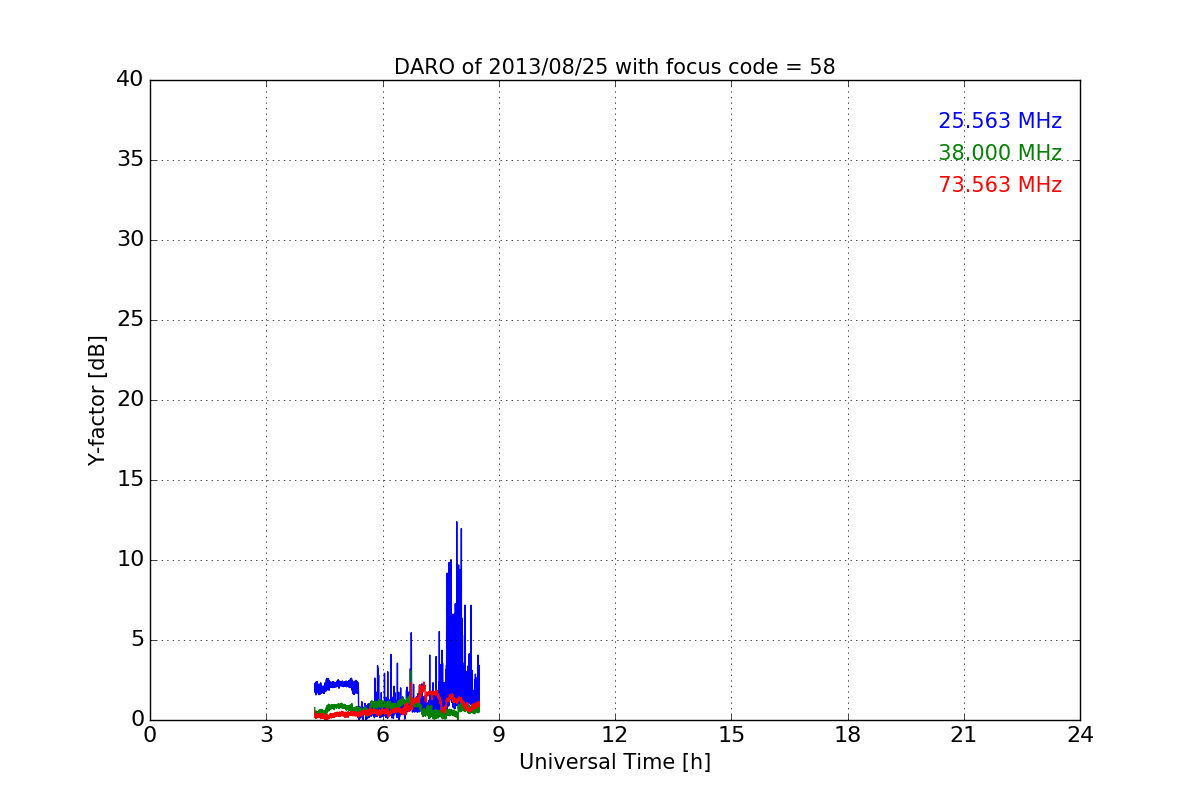Click the 'Universal Time [h]' axis label
This screenshot has width=1200, height=800.
[x=614, y=762]
